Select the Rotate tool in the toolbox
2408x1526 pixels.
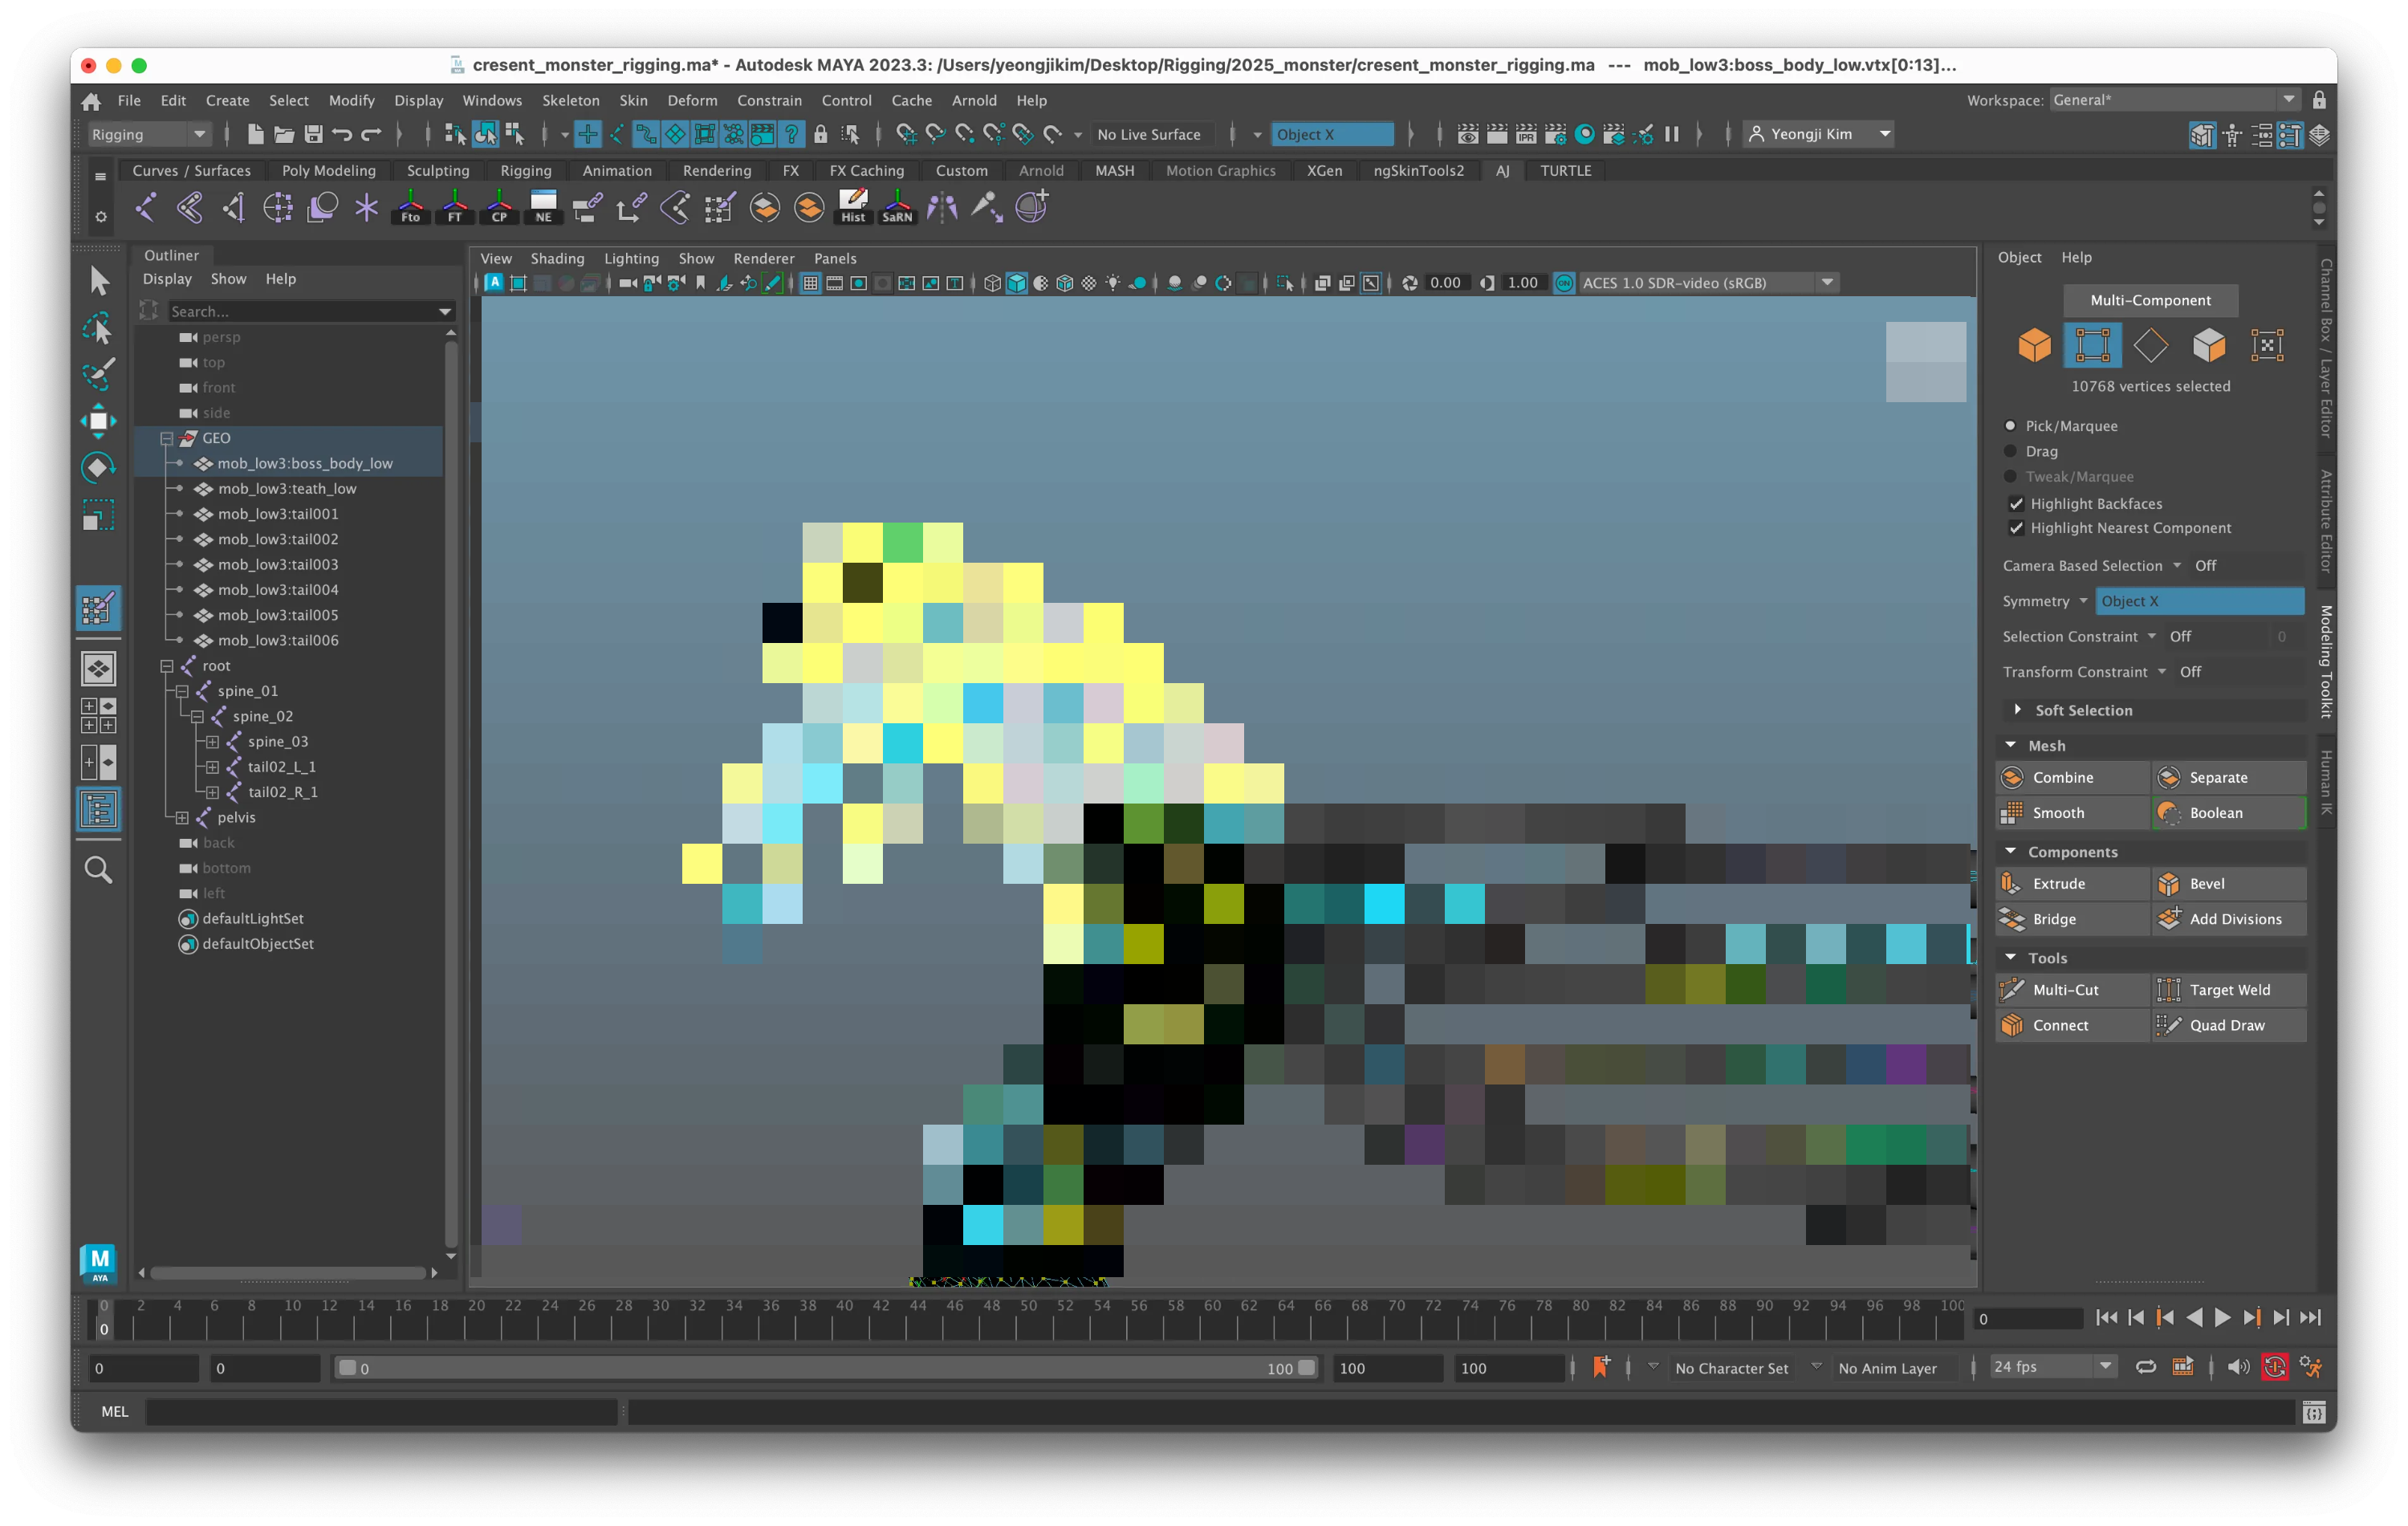[98, 468]
